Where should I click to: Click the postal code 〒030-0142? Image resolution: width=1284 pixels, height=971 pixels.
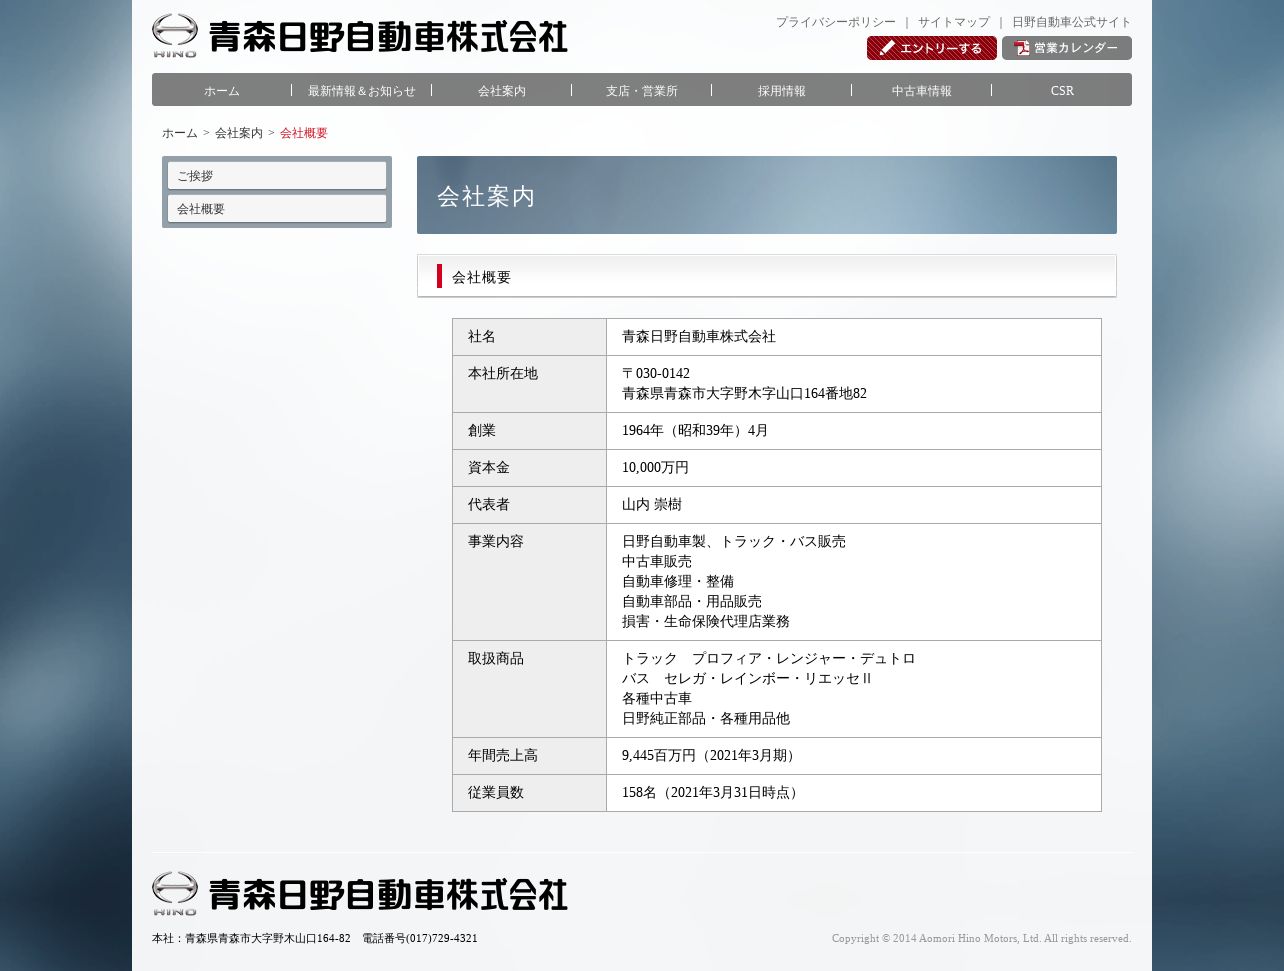coord(656,374)
